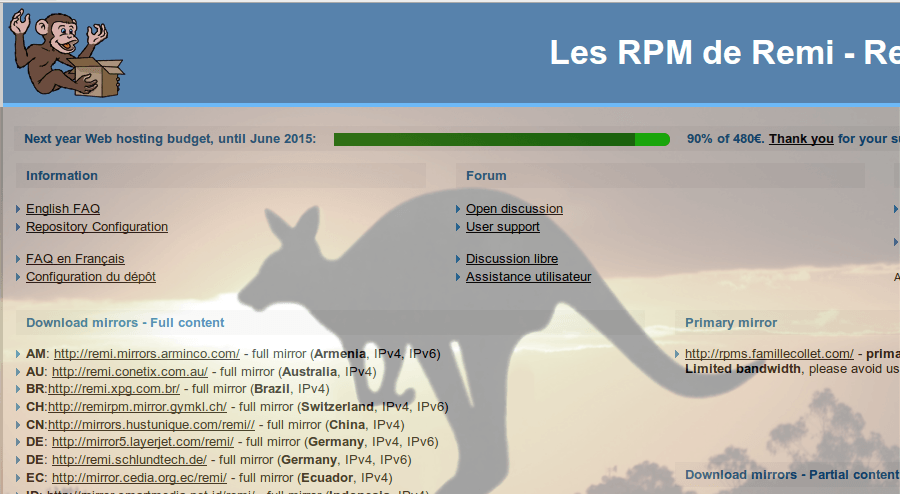This screenshot has width=900, height=494.
Task: Click the 90% of 480€ text
Action: [x=726, y=139]
